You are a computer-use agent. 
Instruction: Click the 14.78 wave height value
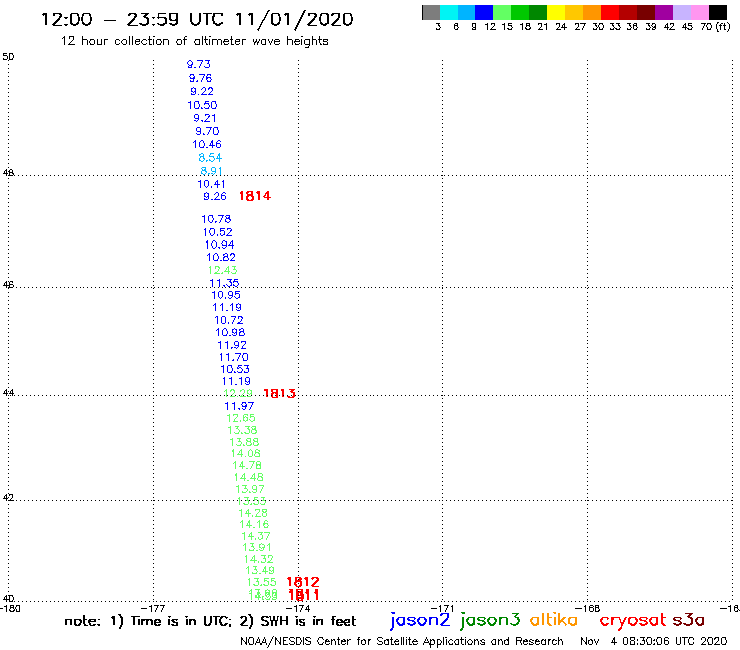tap(247, 465)
